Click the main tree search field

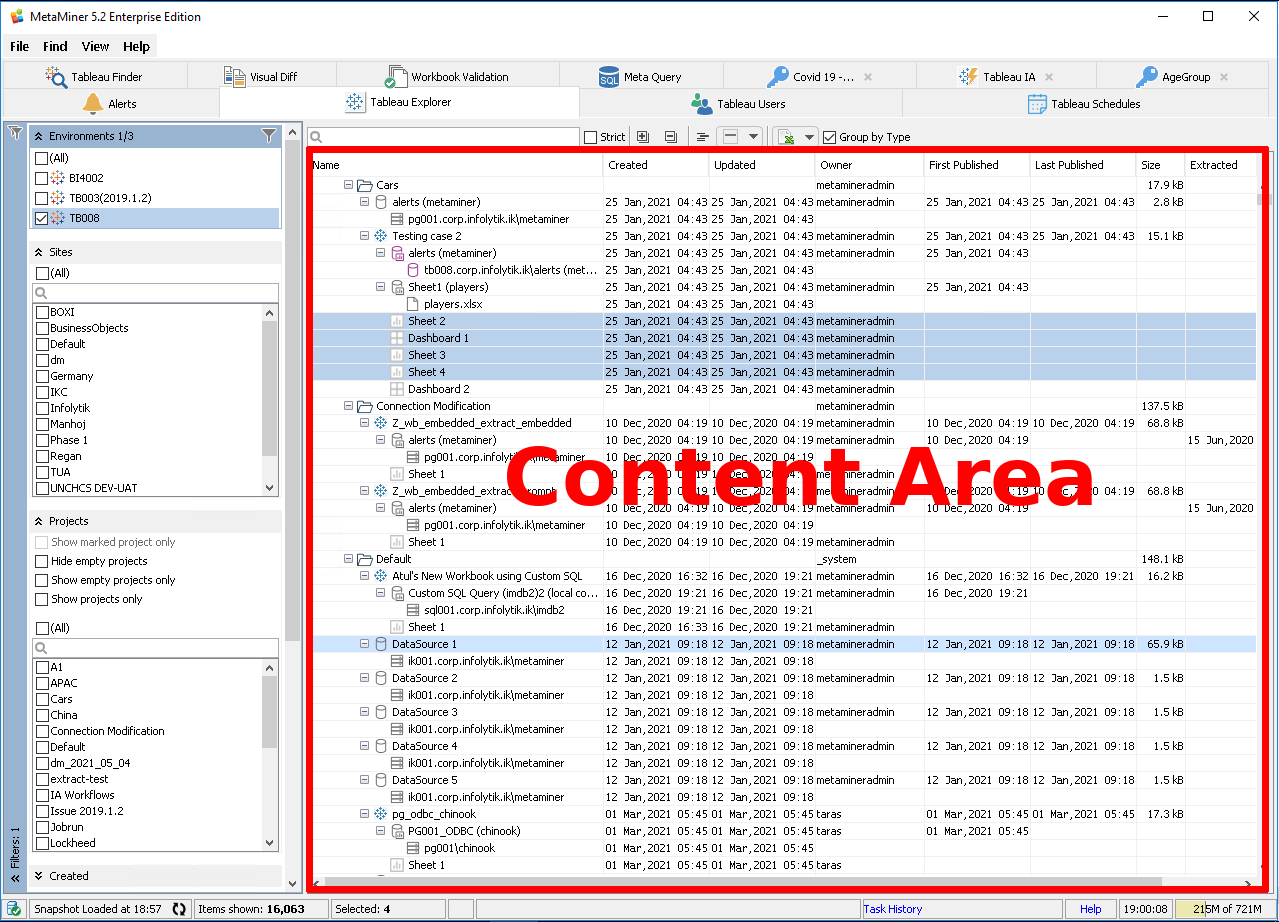point(443,137)
